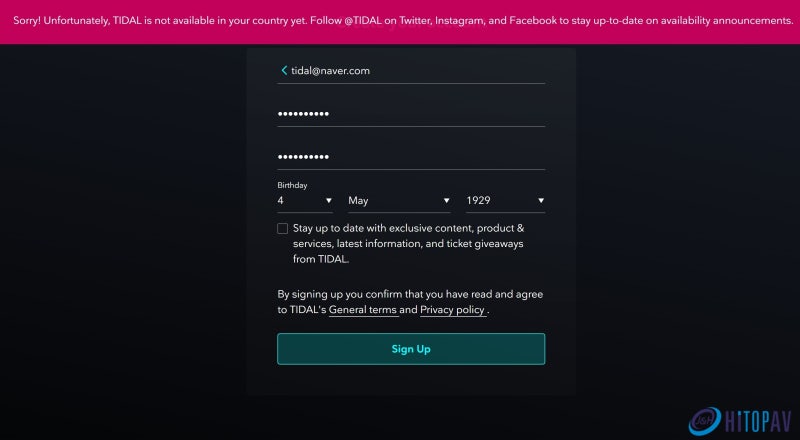800x440 pixels.
Task: Click the pink country unavailable banner
Action: pyautogui.click(x=400, y=21)
